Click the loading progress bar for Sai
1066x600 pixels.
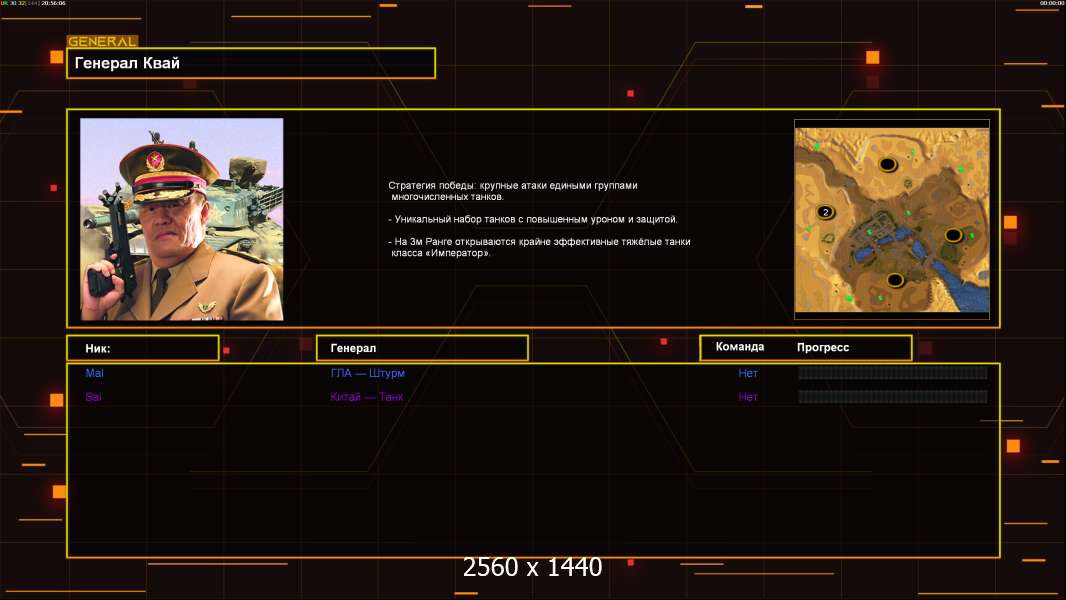(892, 397)
